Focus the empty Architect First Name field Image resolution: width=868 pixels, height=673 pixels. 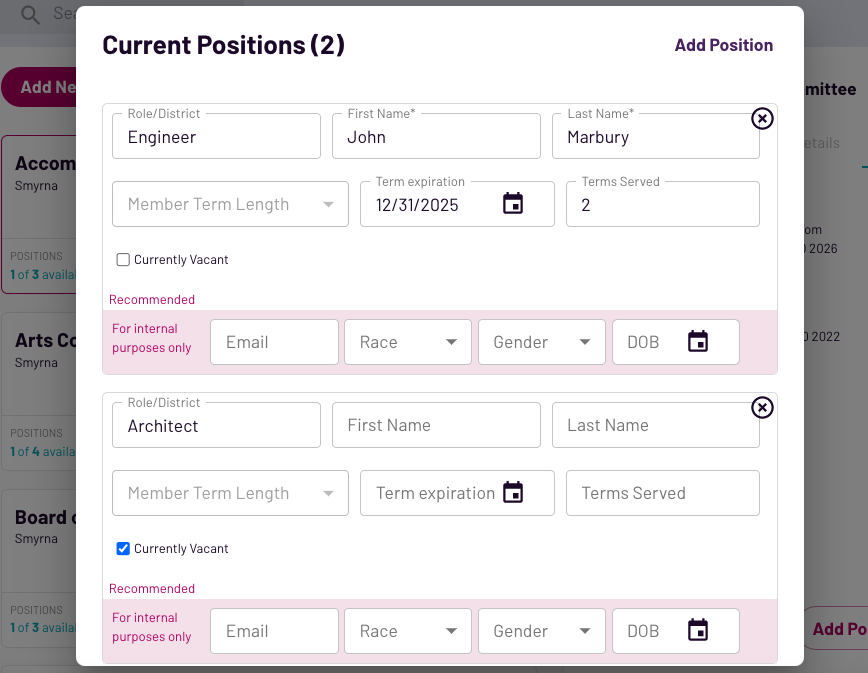(x=436, y=426)
